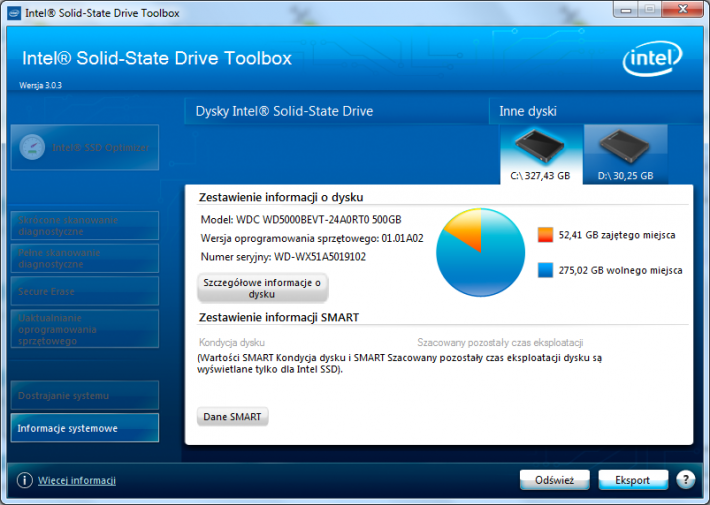Click the 275,02 GB wolnego miejsca label
The height and width of the screenshot is (505, 710).
[x=620, y=270]
